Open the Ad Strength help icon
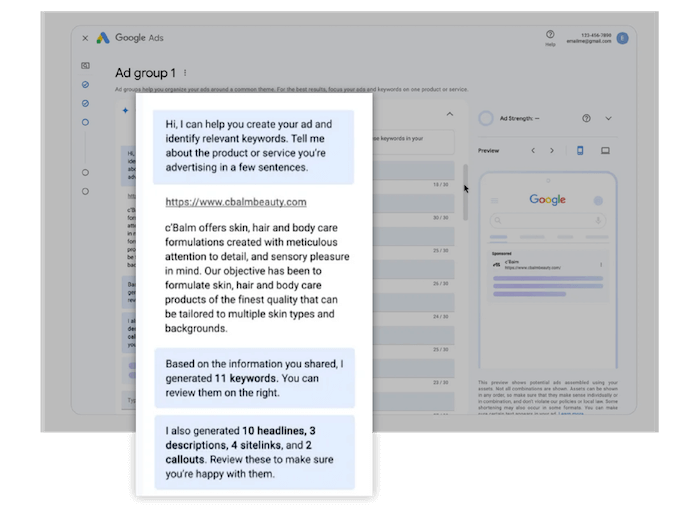This screenshot has width=680, height=517. [x=586, y=118]
